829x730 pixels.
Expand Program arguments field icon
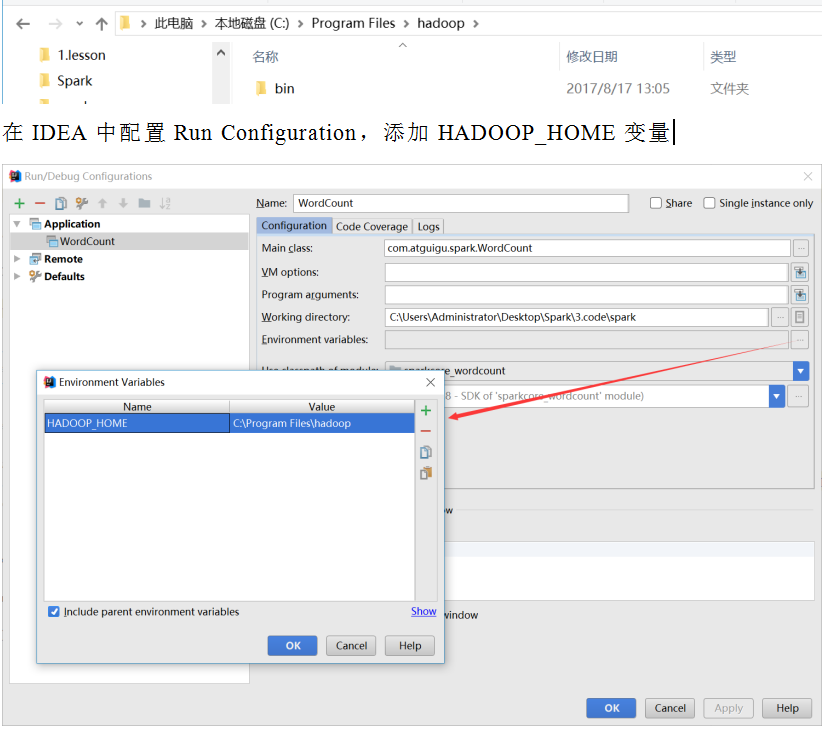pyautogui.click(x=800, y=295)
